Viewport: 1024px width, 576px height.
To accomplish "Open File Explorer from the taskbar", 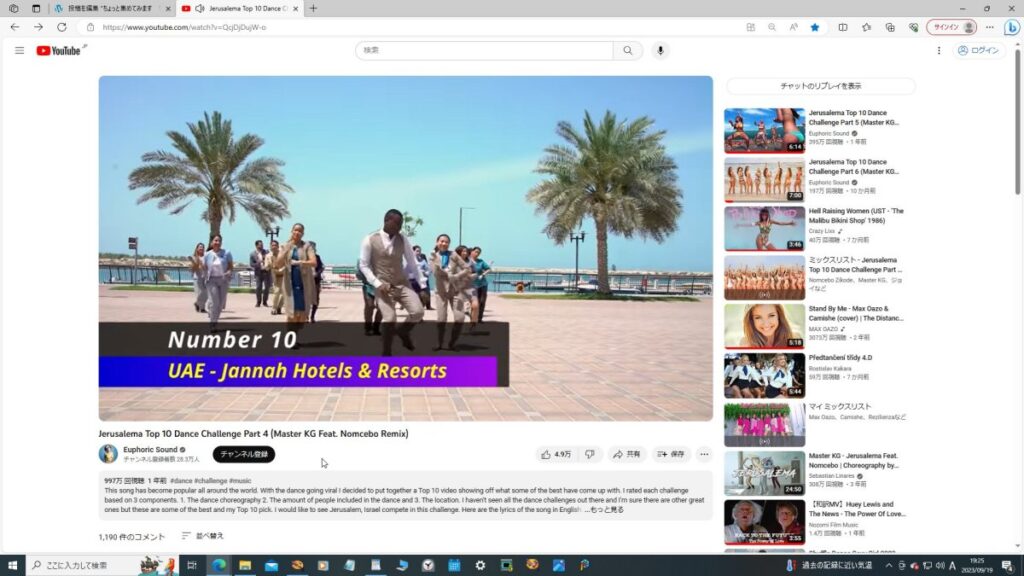I will [245, 565].
